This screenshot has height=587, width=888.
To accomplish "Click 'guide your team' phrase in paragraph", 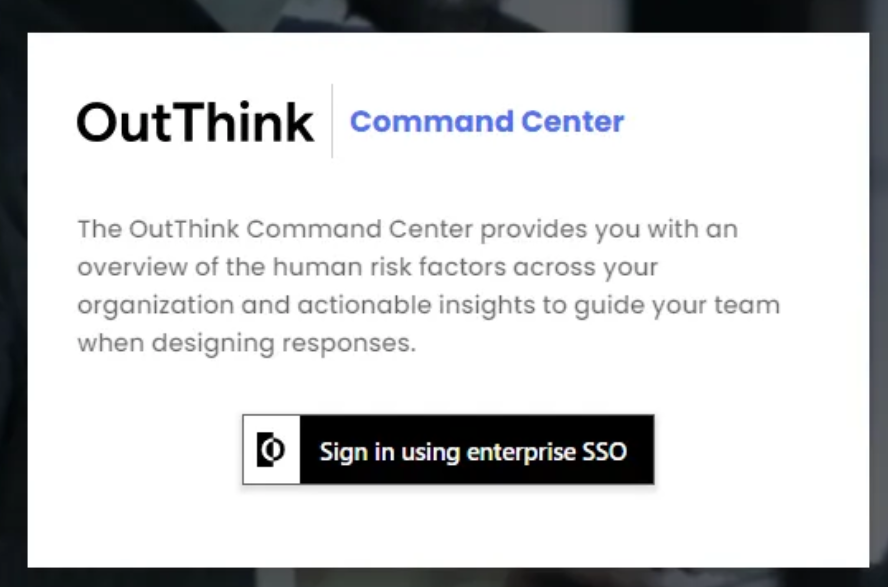I will click(x=677, y=305).
